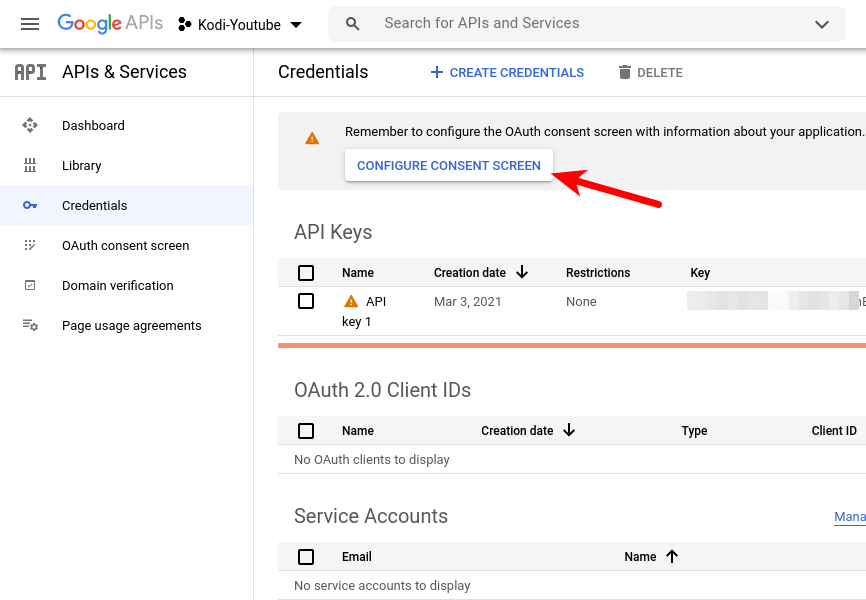Screen dimensions: 866x600
Task: Click the key icon next to Credentials
Action: coord(30,206)
